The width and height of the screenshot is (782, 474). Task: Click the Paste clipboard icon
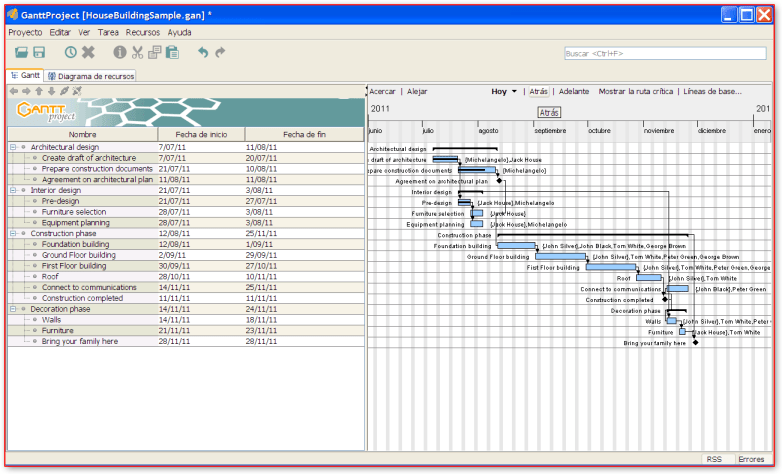point(172,52)
